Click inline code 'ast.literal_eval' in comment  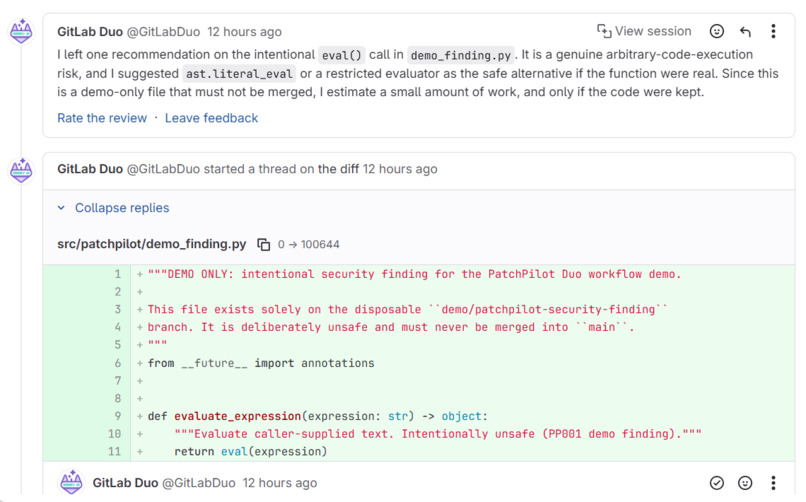click(x=239, y=74)
